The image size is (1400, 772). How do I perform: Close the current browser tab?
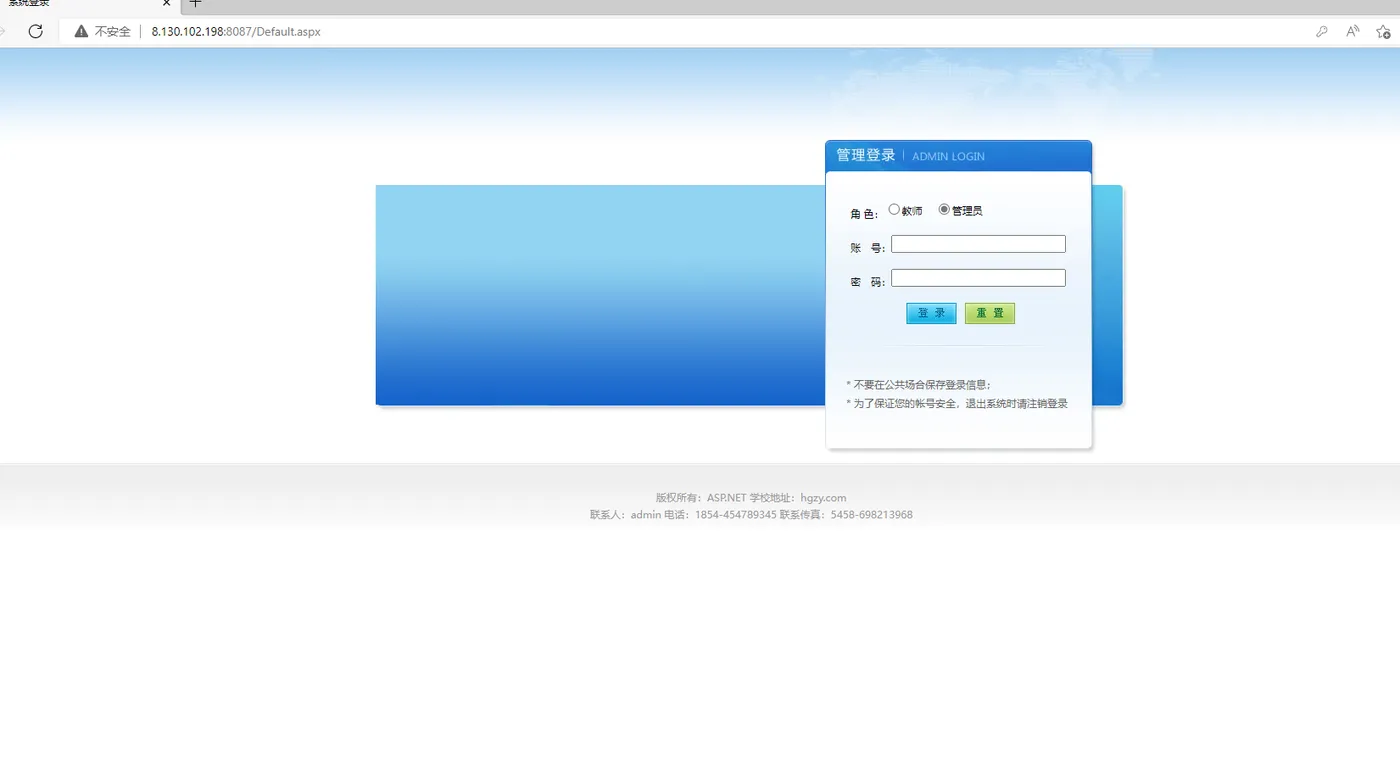167,3
